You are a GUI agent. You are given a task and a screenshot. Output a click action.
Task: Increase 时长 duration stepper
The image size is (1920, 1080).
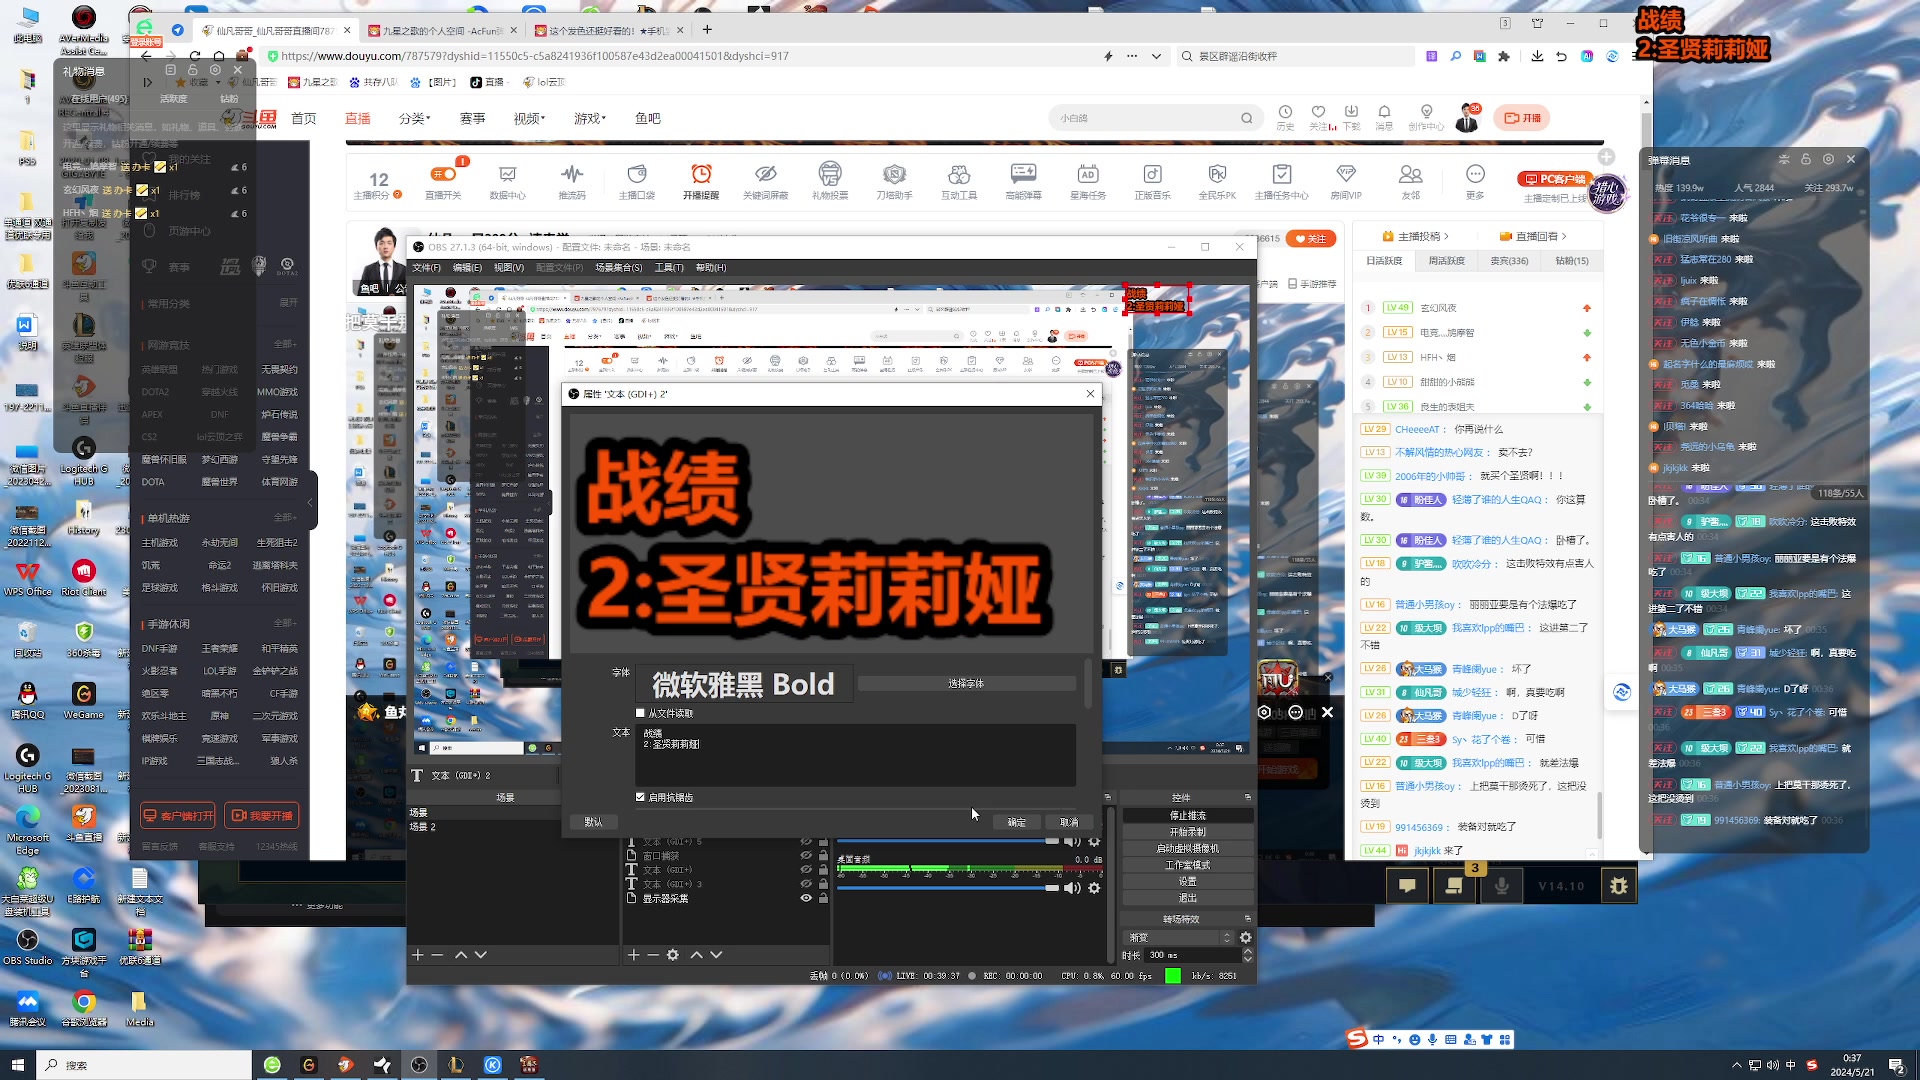1247,951
